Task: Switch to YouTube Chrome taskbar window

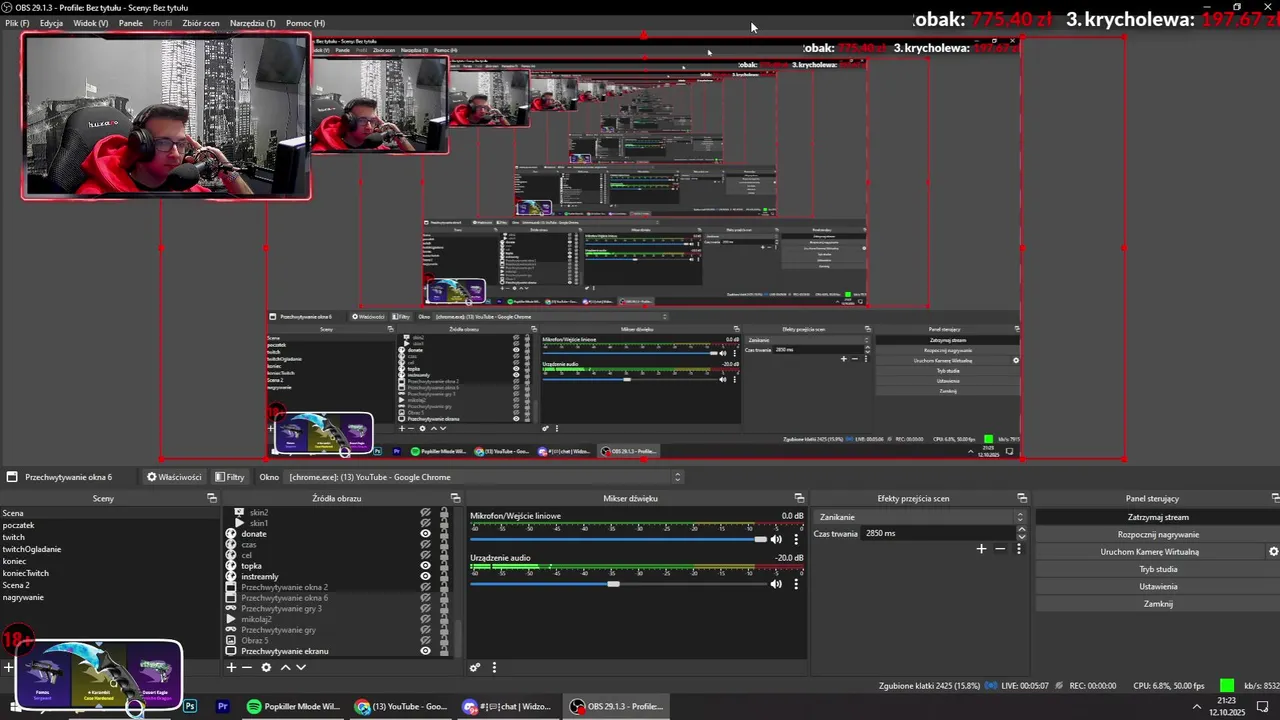Action: coord(402,706)
